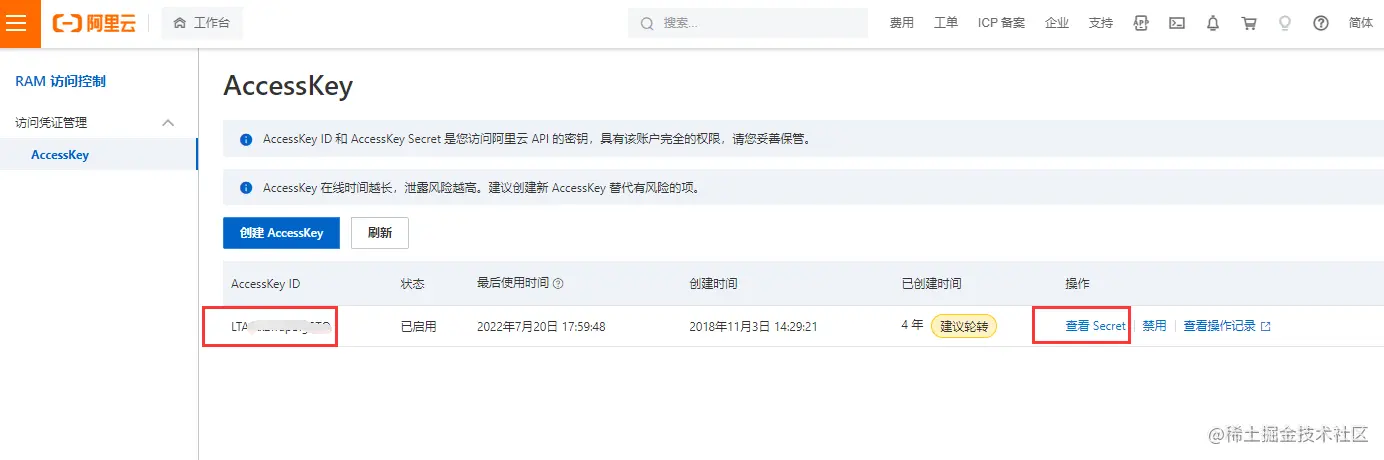Open the 企业 menu
The height and width of the screenshot is (460, 1384).
click(x=1057, y=23)
